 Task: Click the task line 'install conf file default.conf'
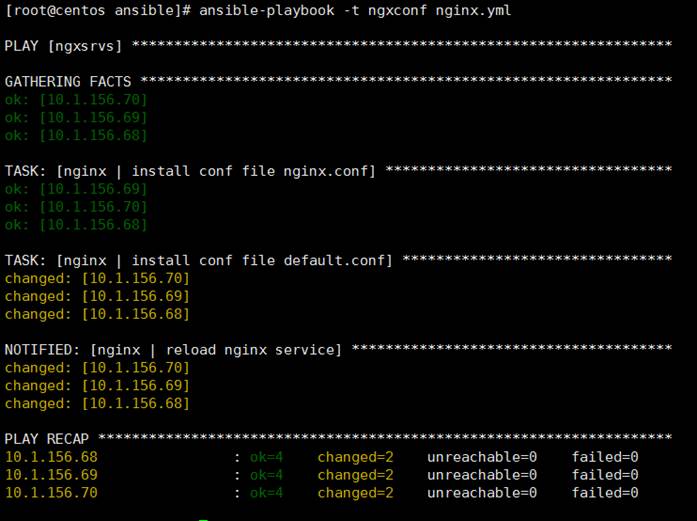338,260
